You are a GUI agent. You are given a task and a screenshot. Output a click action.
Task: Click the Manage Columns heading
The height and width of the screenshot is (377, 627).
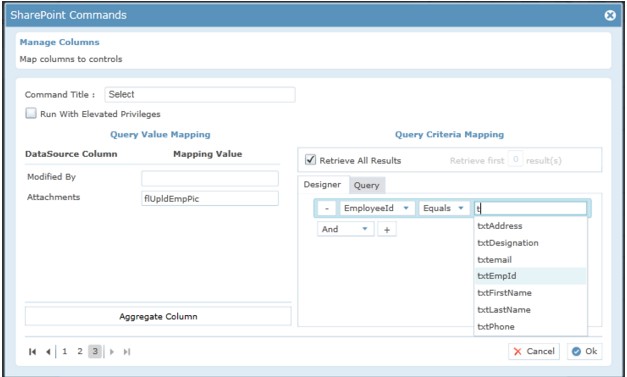[60, 42]
